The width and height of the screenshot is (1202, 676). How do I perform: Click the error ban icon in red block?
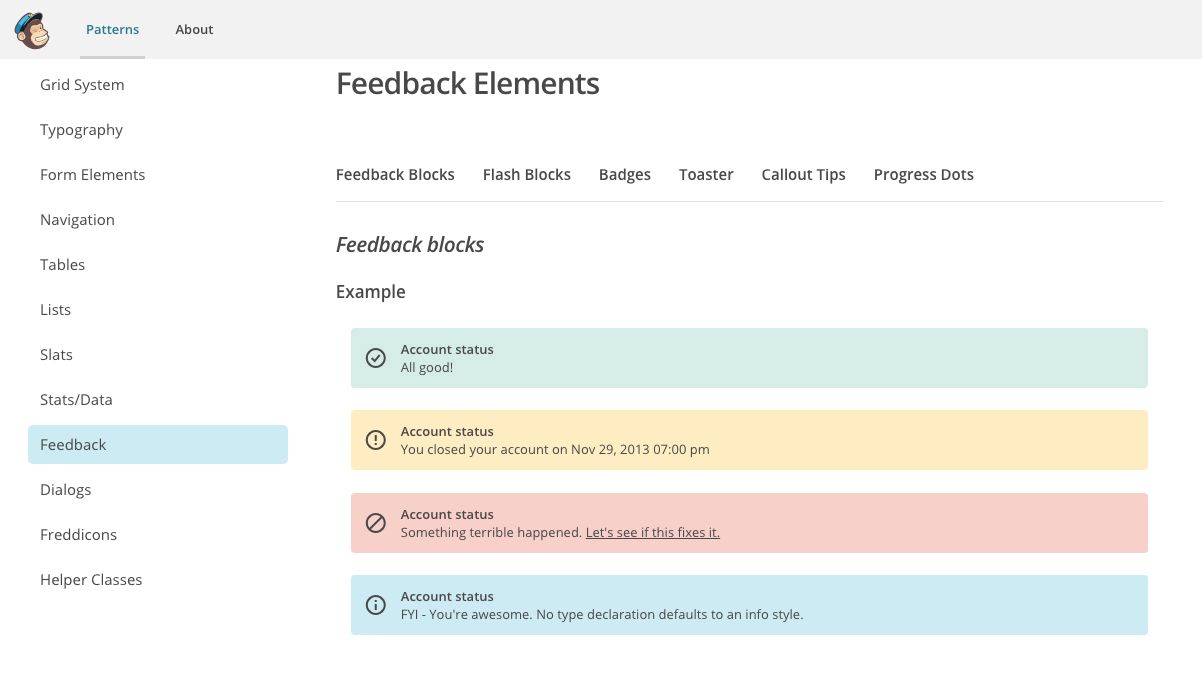click(375, 522)
